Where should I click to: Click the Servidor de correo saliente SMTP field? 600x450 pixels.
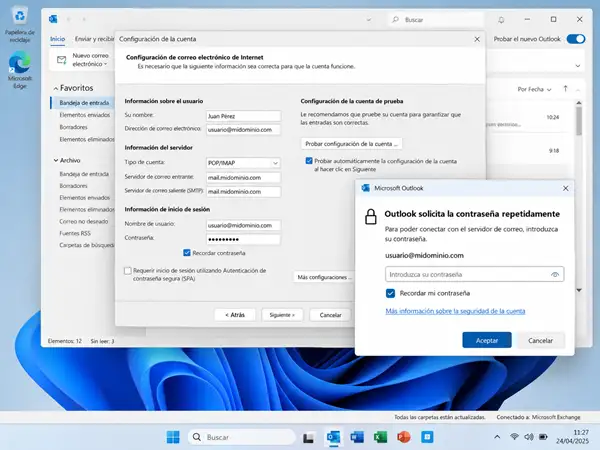[243, 192]
